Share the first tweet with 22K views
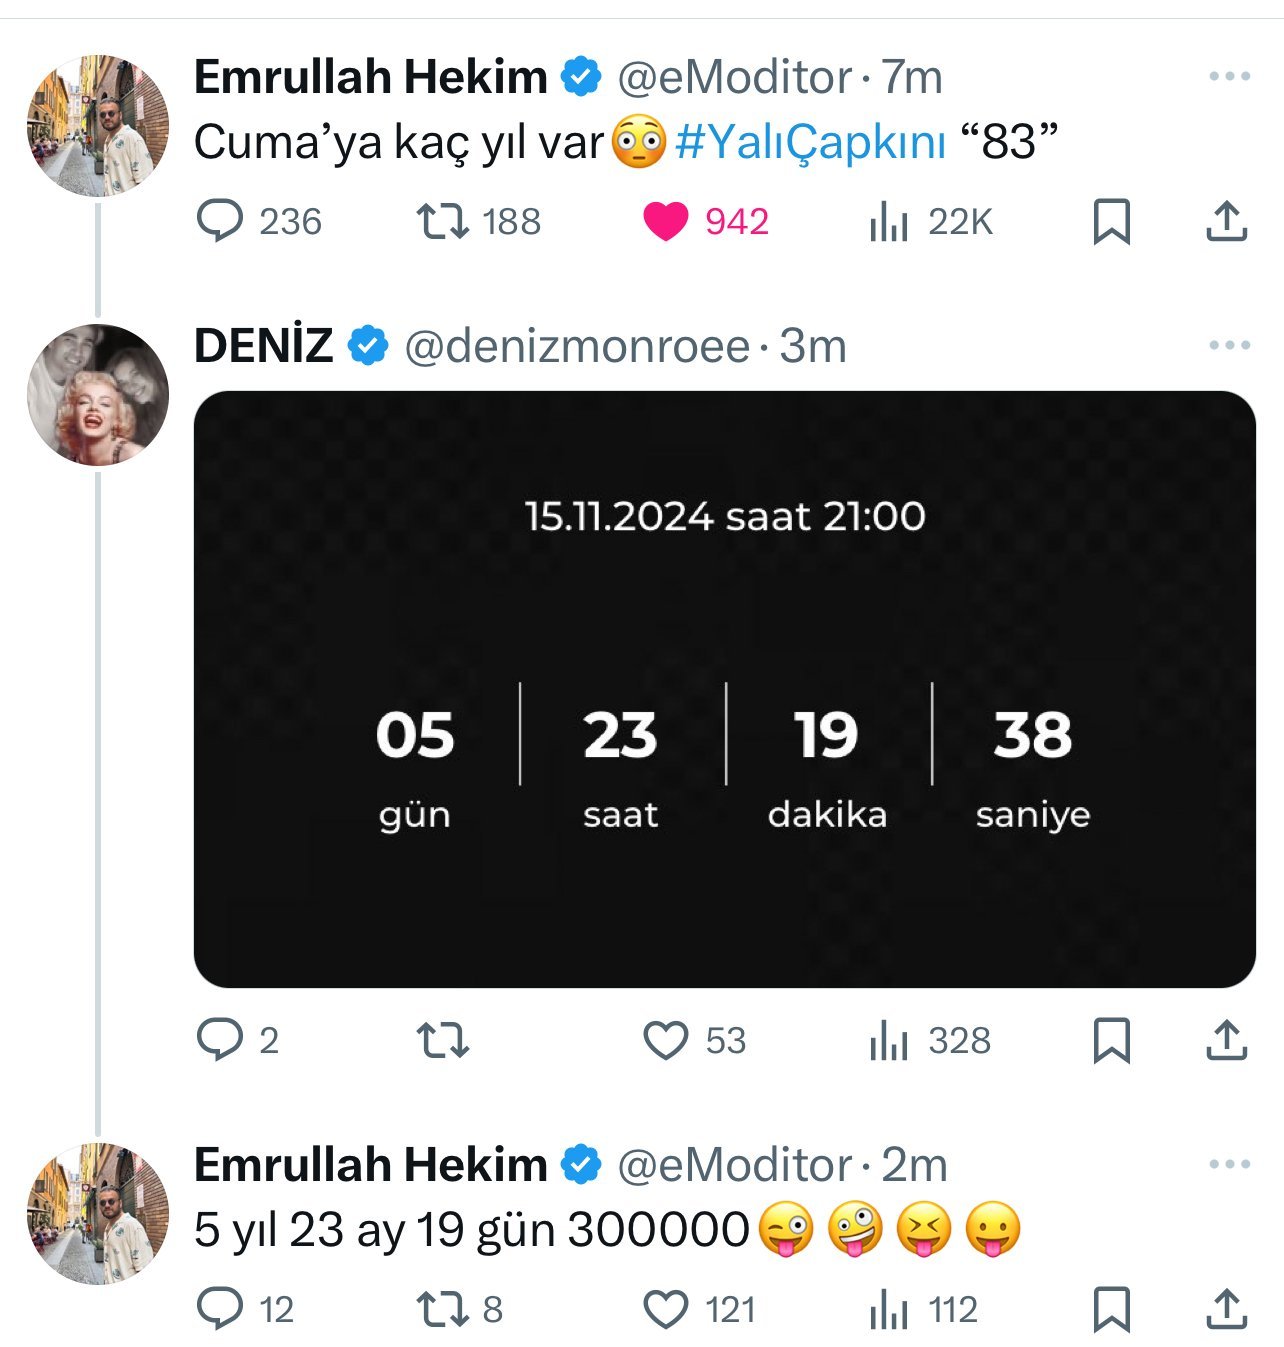This screenshot has width=1284, height=1347. coord(1226,221)
